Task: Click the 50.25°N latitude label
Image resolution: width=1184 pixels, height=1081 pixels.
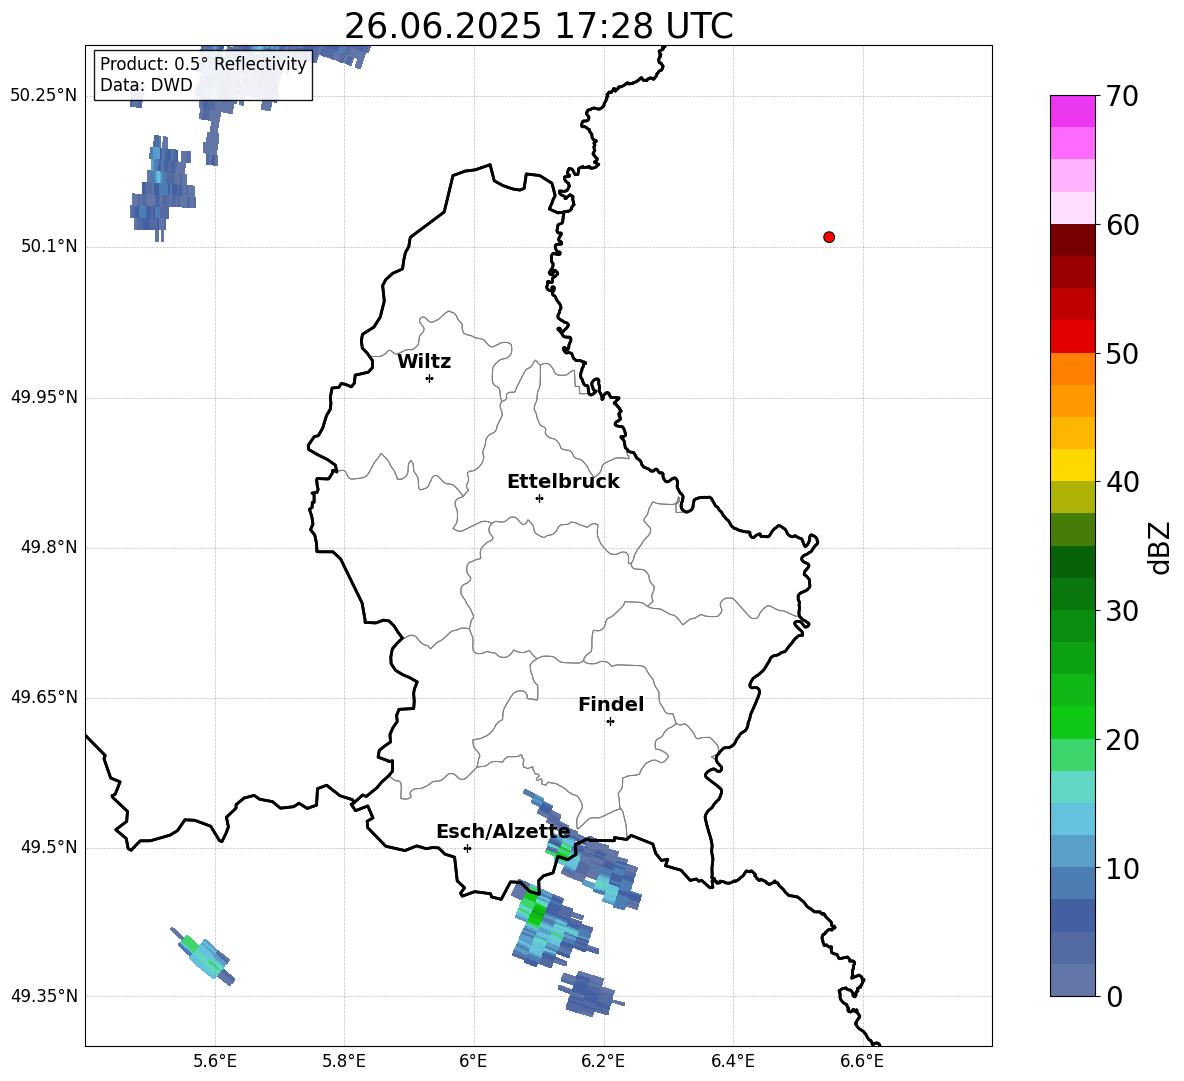Action: [x=44, y=96]
